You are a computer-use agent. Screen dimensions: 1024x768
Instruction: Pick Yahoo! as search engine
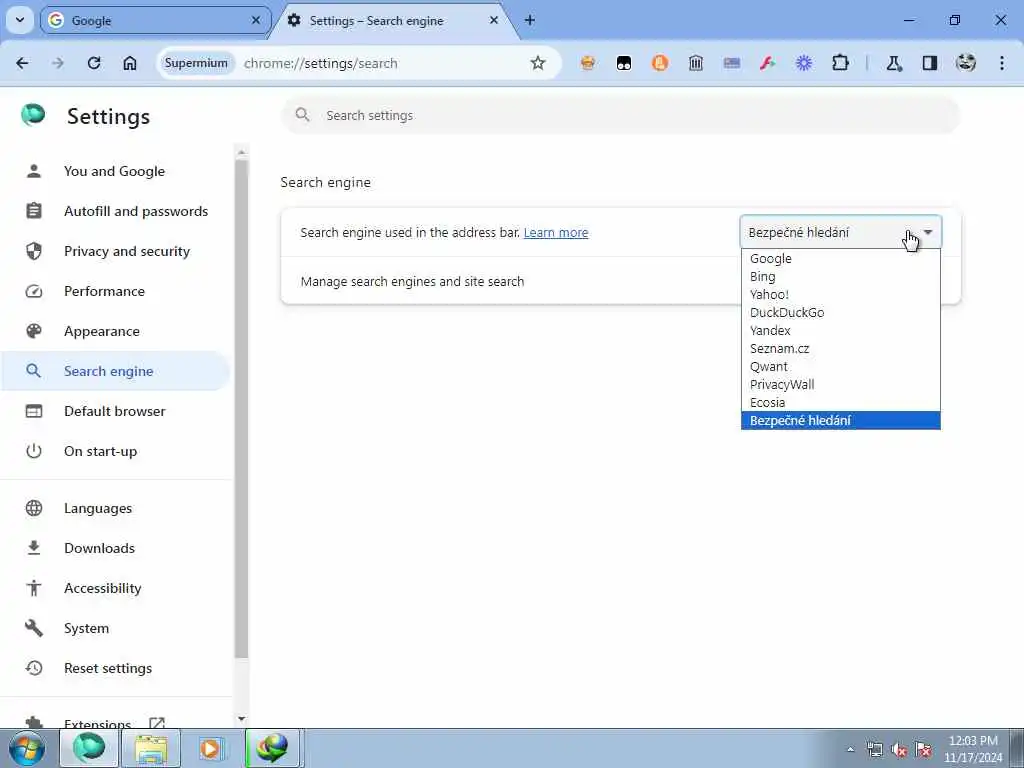[840, 295]
